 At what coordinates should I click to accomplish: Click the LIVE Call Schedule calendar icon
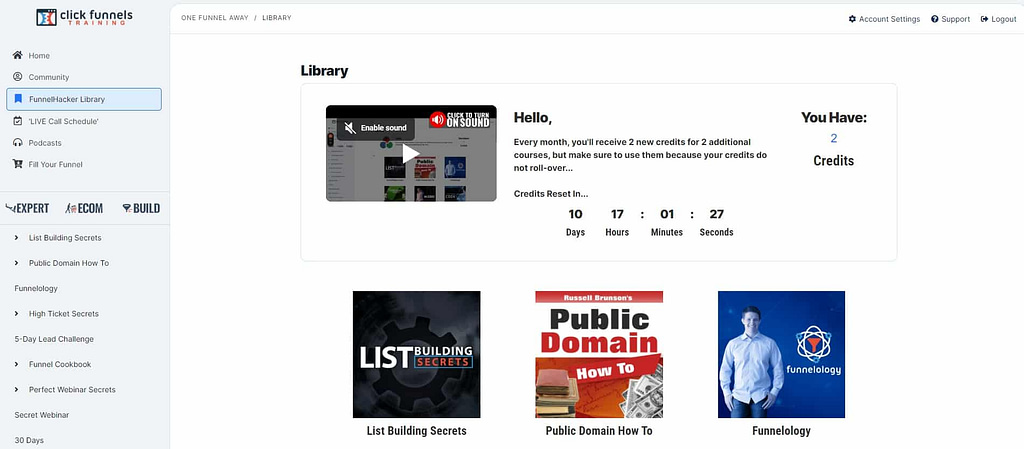[18, 121]
